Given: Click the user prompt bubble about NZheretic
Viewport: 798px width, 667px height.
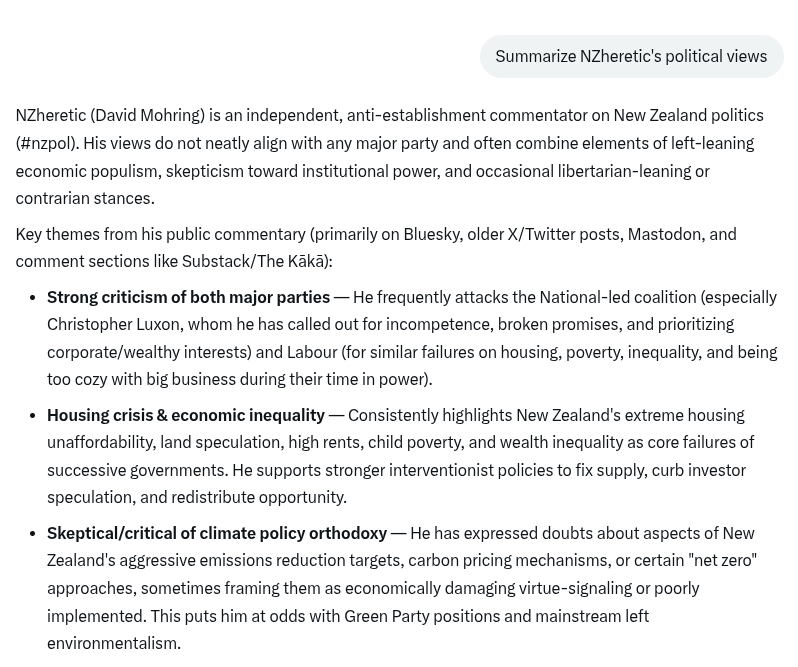Looking at the screenshot, I should coord(631,56).
